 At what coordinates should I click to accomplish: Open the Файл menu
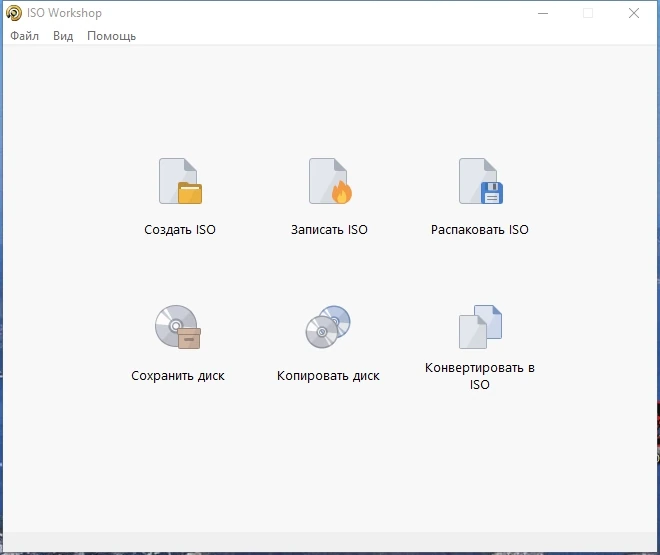click(x=24, y=36)
